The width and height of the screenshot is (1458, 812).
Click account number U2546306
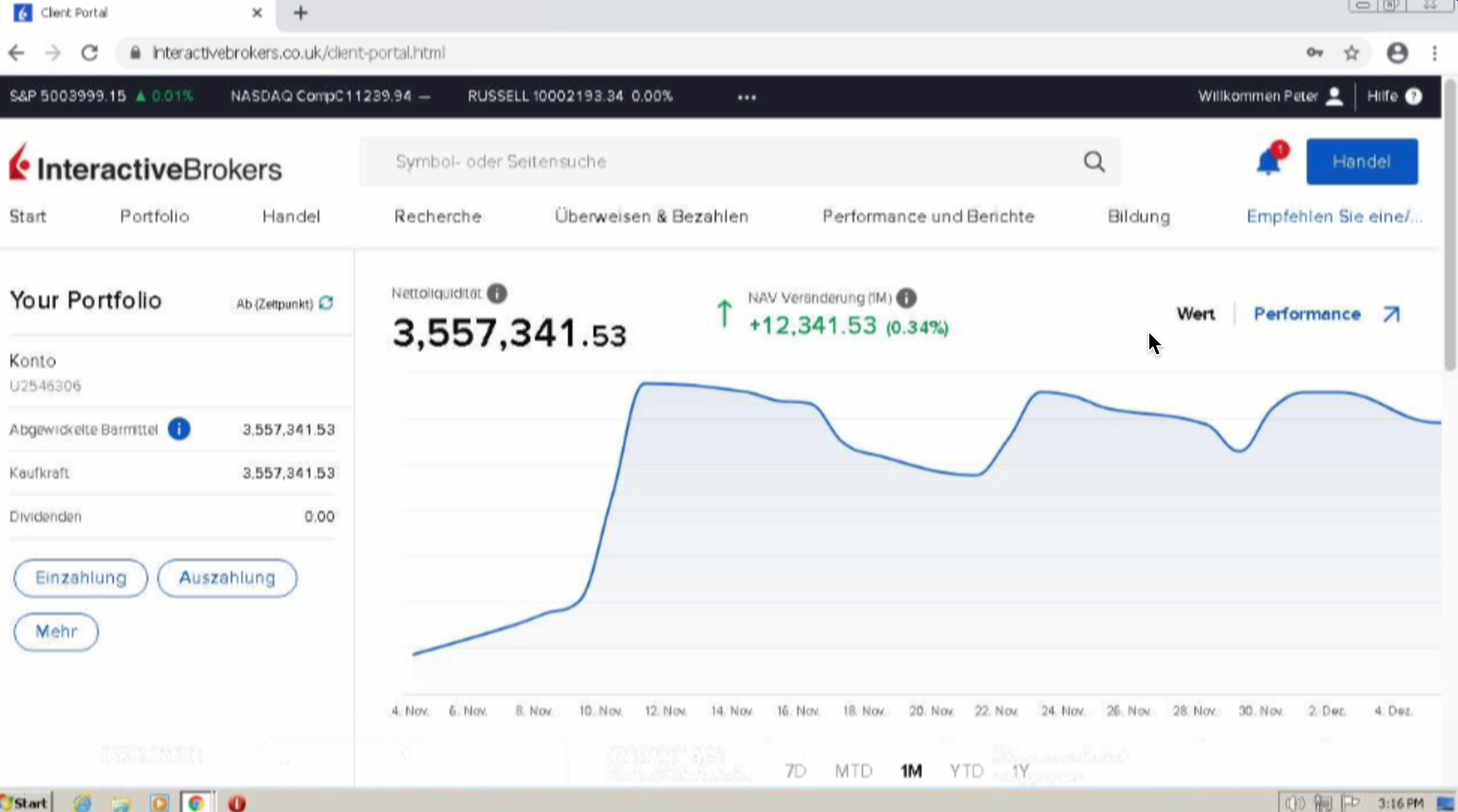(x=45, y=386)
